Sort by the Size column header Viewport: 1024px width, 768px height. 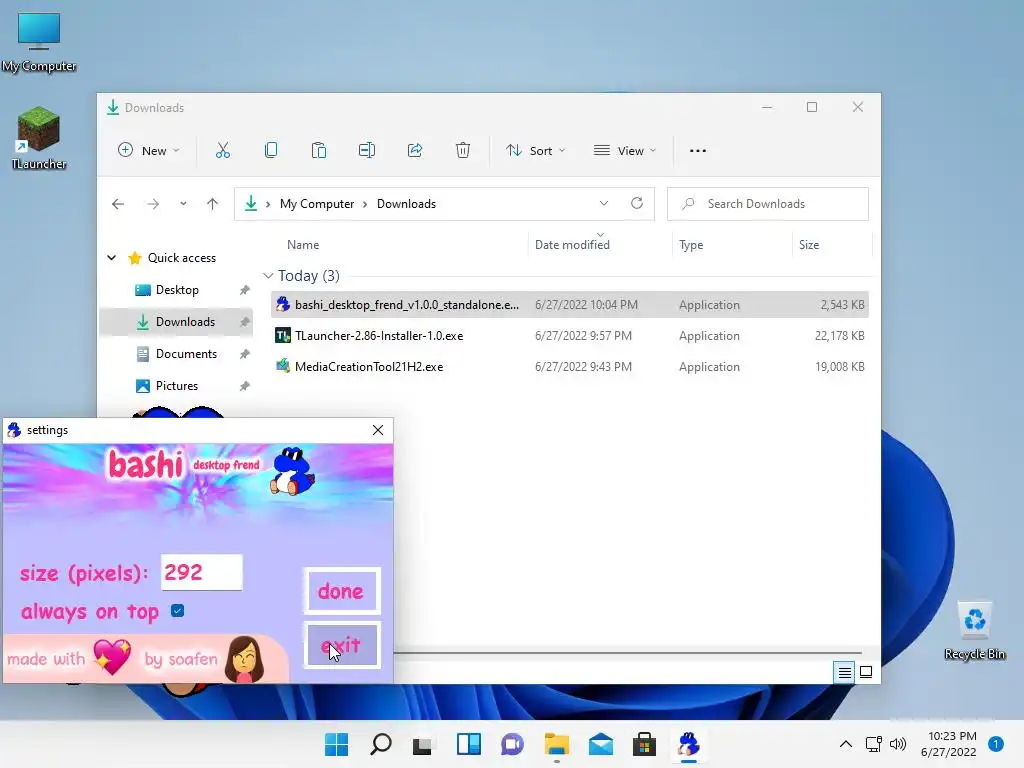pyautogui.click(x=809, y=245)
